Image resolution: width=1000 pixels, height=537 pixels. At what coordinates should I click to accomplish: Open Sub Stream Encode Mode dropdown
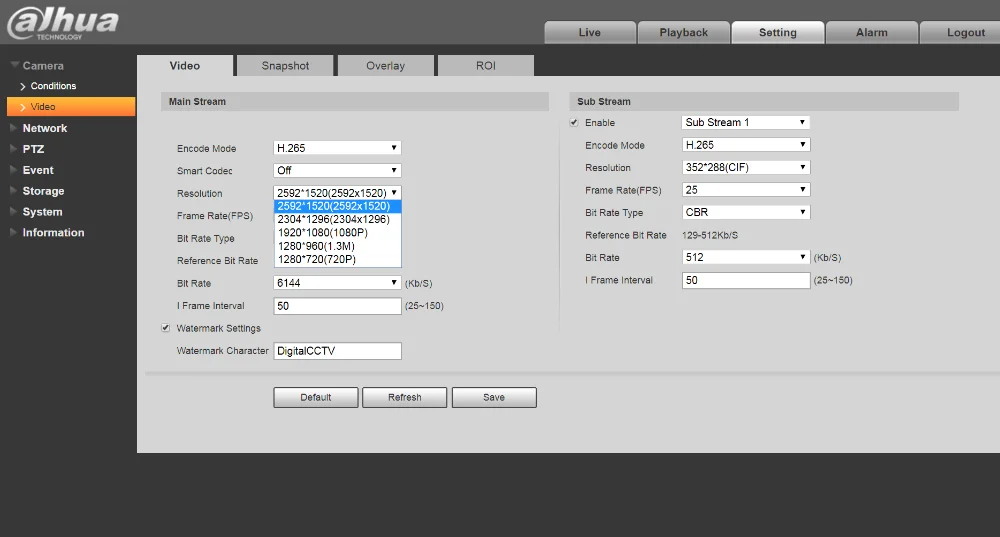coord(746,145)
